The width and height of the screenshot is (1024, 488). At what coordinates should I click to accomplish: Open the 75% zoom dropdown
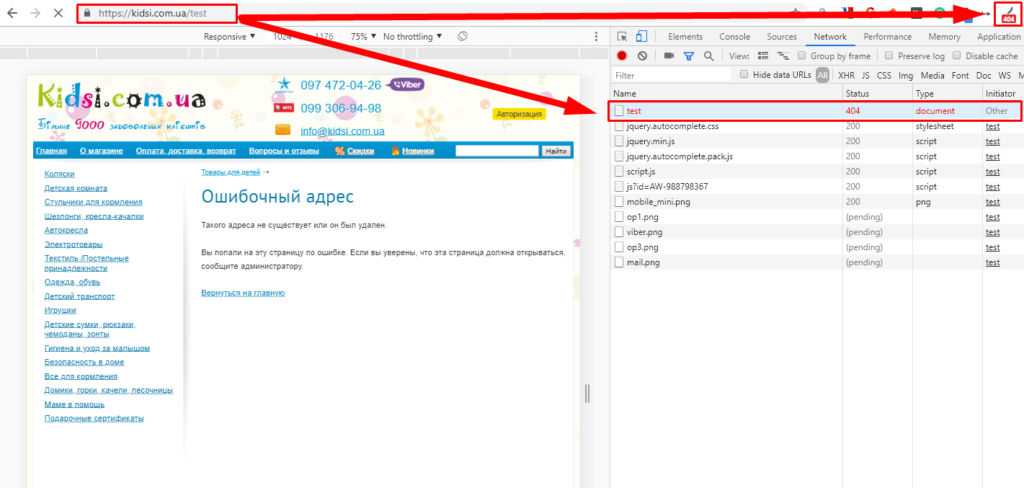[x=361, y=36]
